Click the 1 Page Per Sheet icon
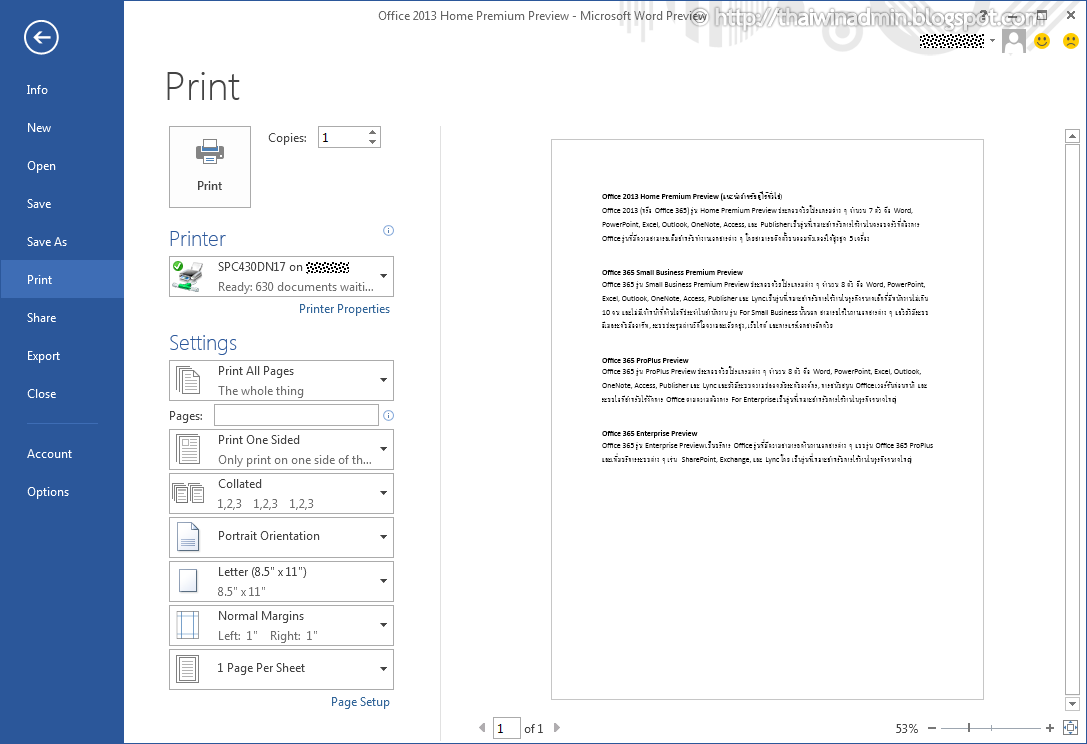Screen dimensions: 1087x744 click(x=188, y=668)
